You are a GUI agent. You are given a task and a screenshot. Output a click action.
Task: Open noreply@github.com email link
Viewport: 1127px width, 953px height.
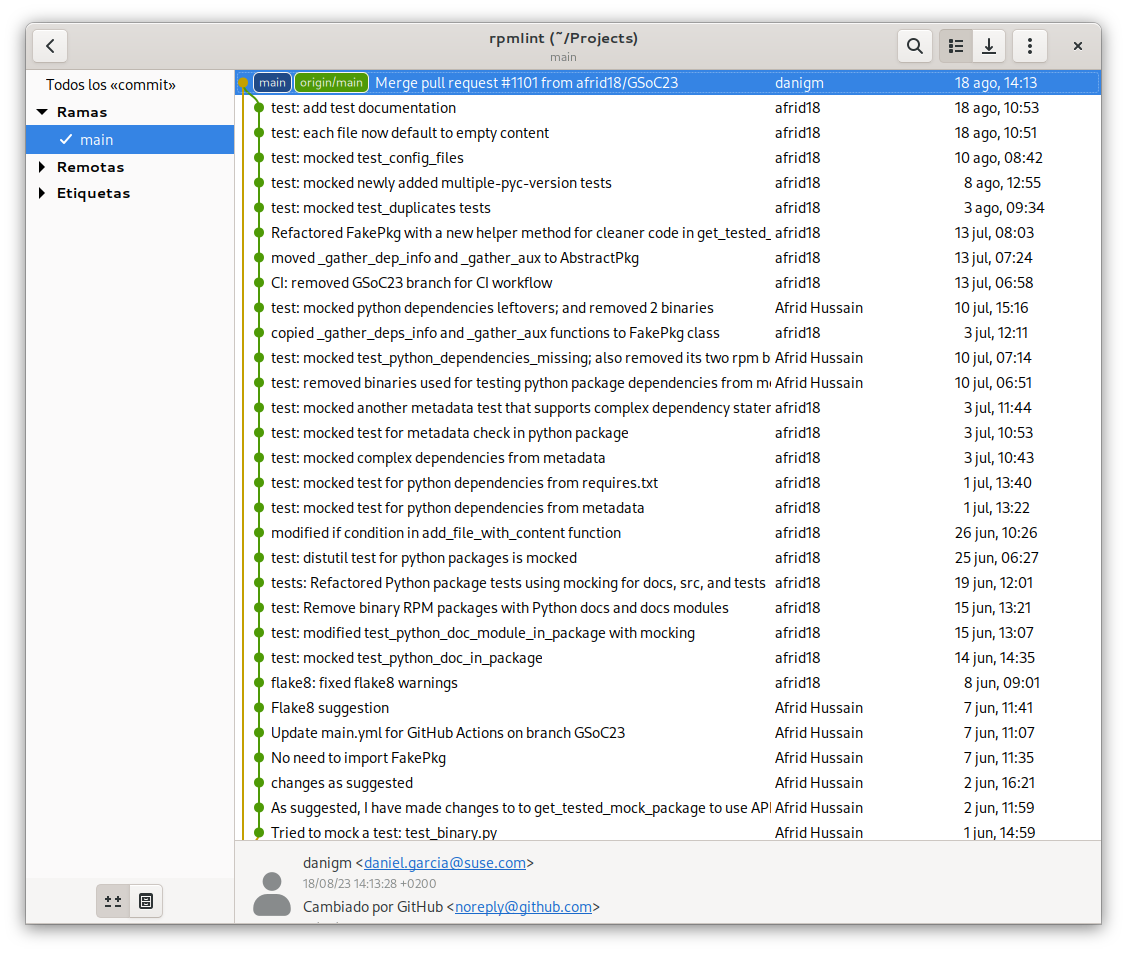pyautogui.click(x=523, y=907)
